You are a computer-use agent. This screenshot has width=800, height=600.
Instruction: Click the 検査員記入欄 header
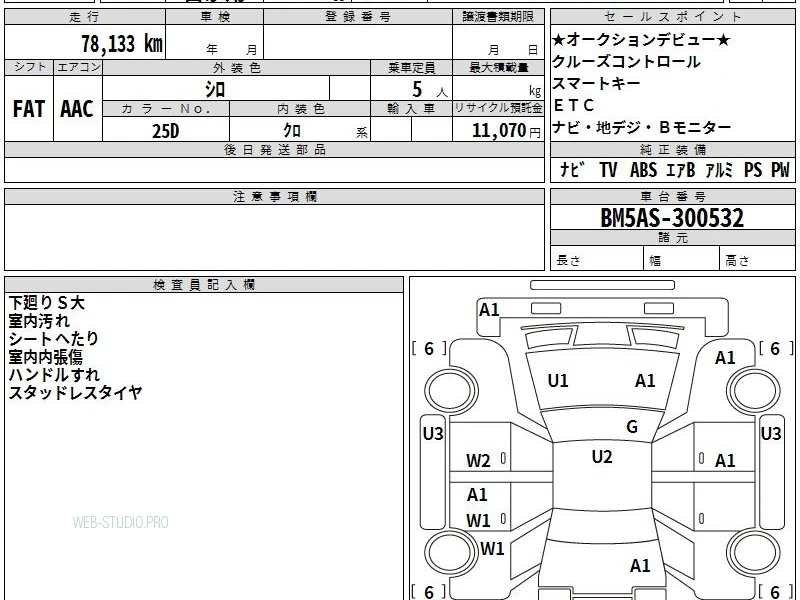coord(204,285)
